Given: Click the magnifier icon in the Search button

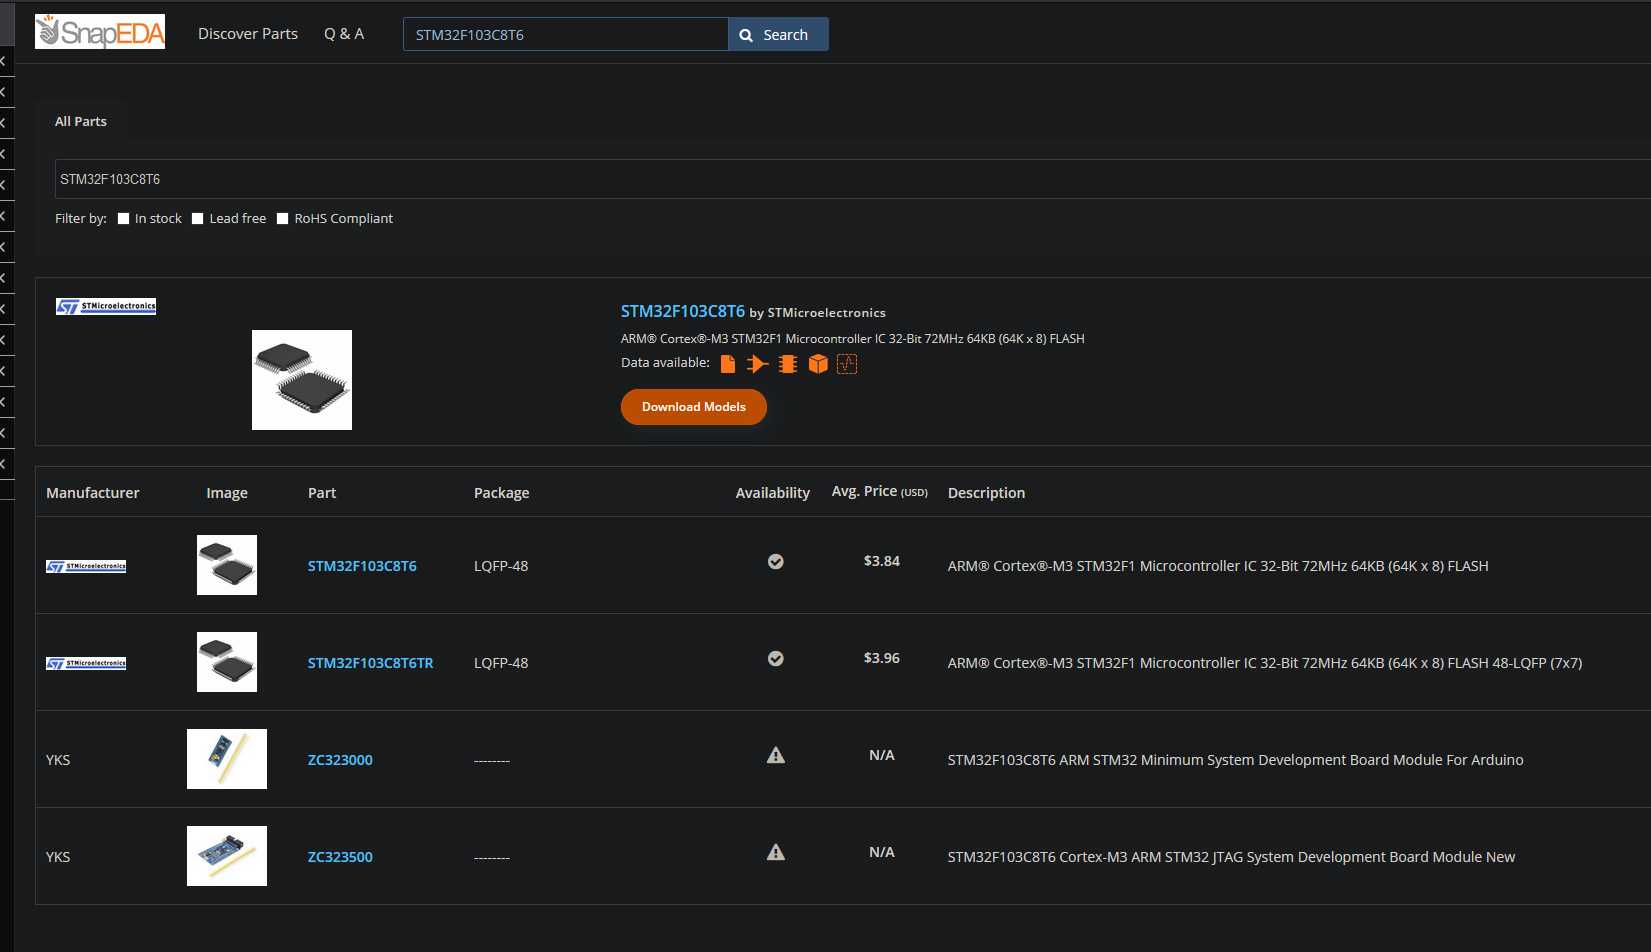Looking at the screenshot, I should tap(746, 35).
